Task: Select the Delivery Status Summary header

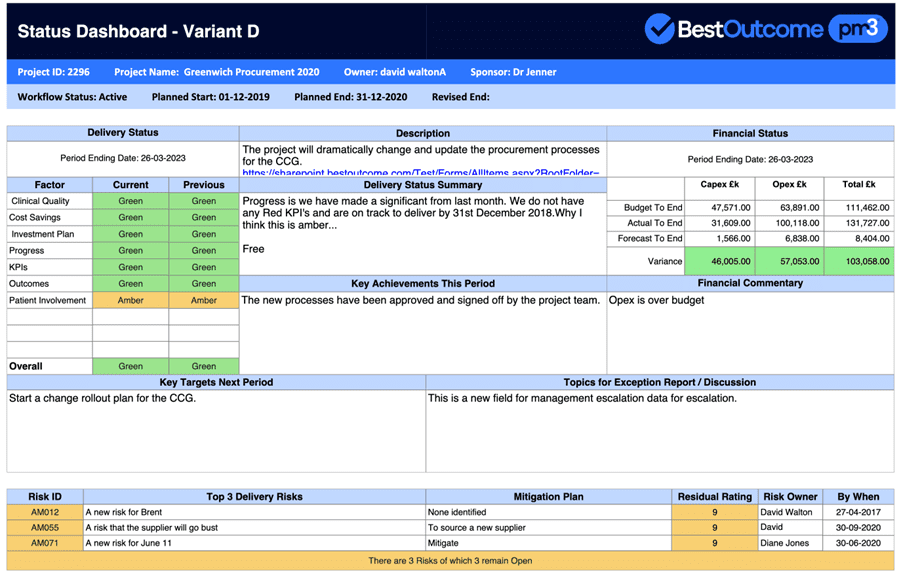Action: click(423, 185)
